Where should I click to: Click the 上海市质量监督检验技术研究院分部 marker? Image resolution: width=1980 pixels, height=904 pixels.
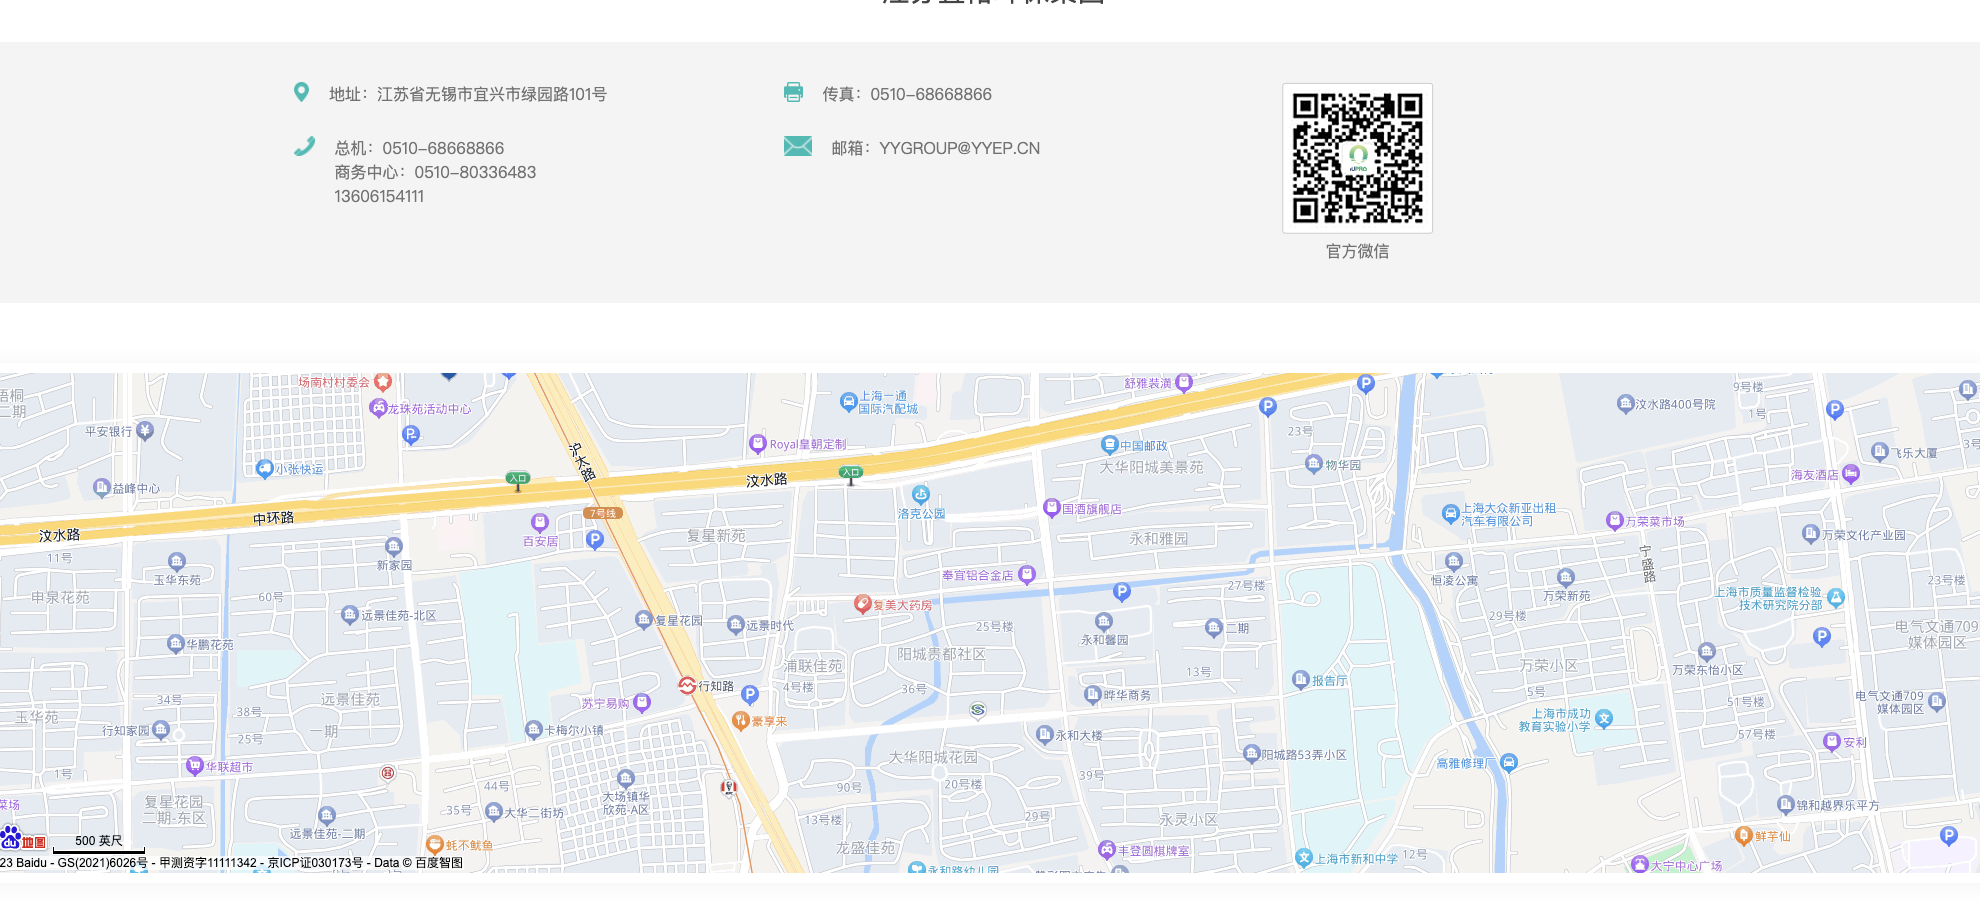[1835, 597]
